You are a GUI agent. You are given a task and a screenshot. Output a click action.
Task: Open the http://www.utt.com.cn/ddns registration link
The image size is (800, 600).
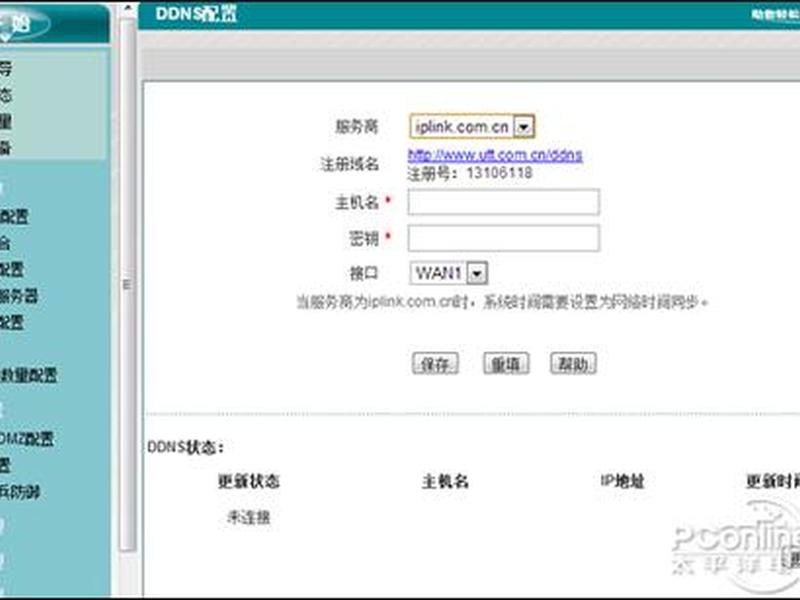pos(495,155)
